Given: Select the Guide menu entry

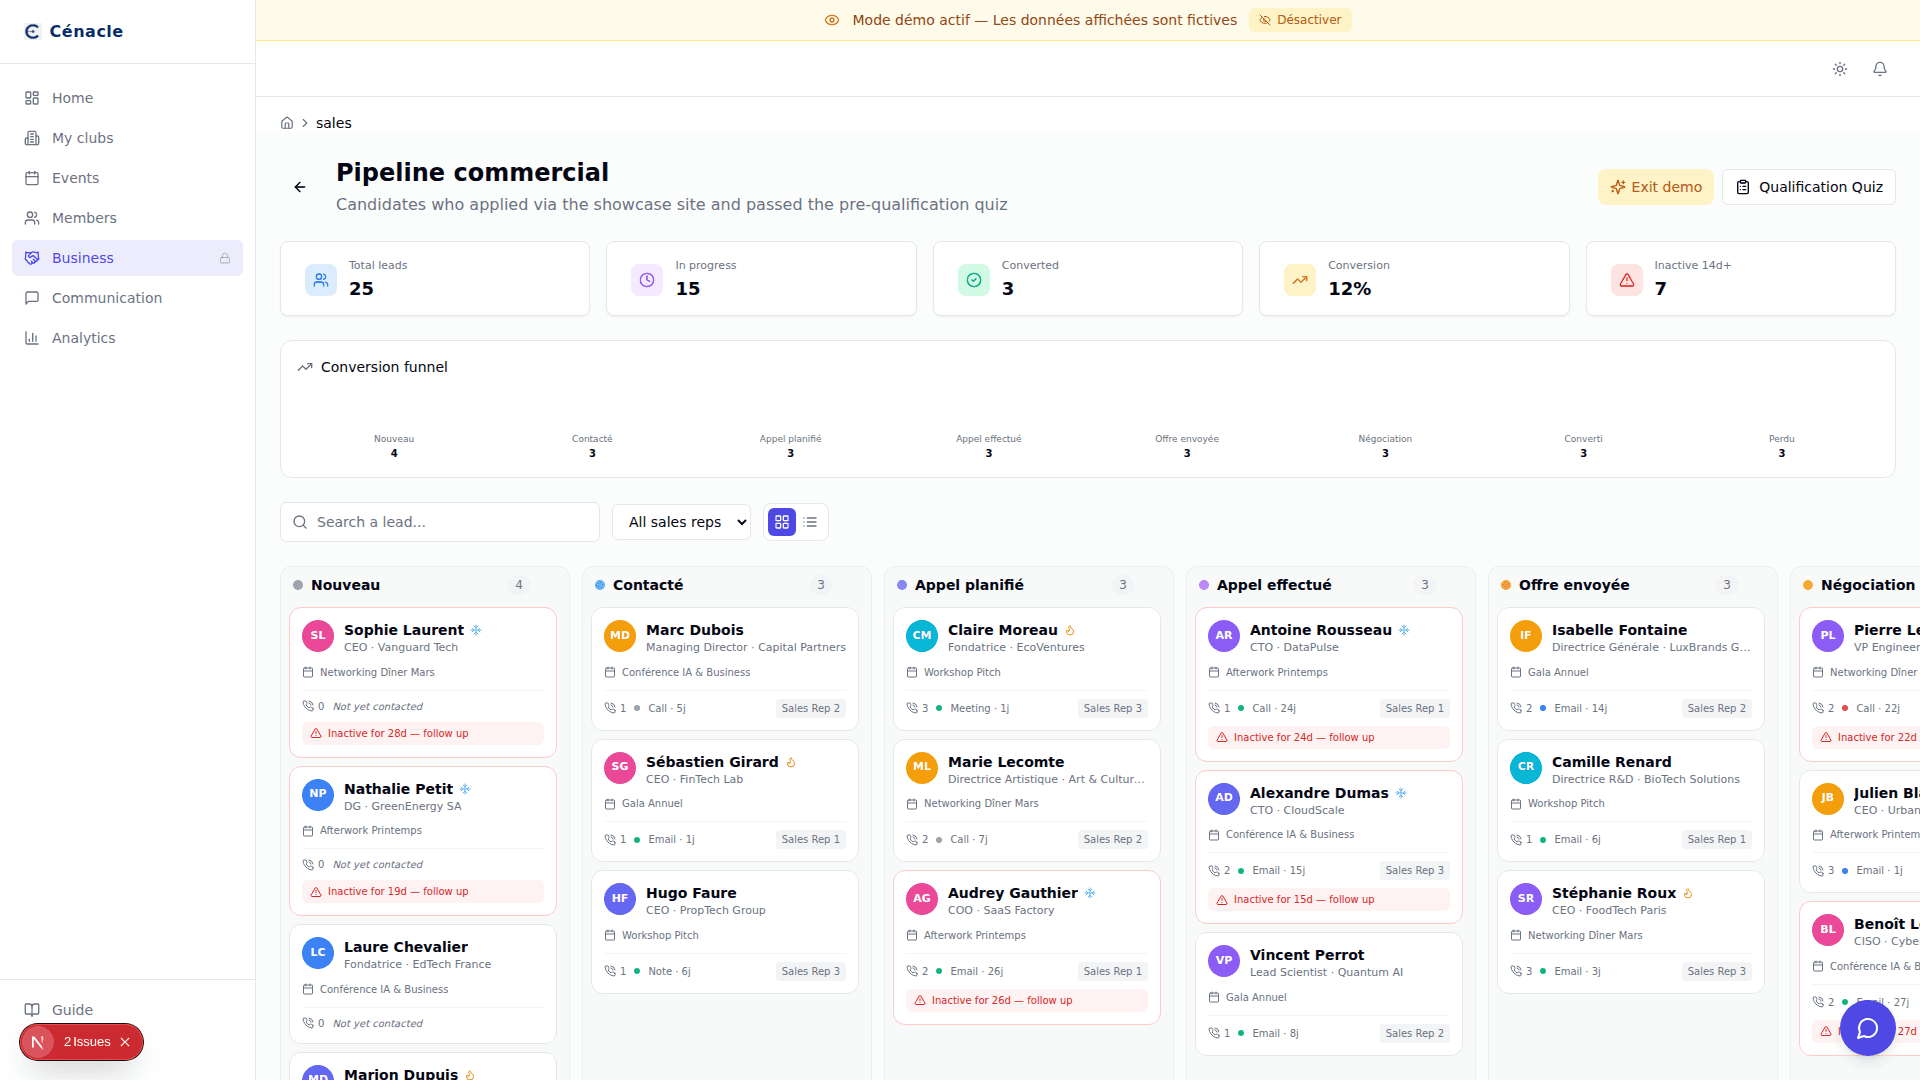Looking at the screenshot, I should [x=71, y=1009].
